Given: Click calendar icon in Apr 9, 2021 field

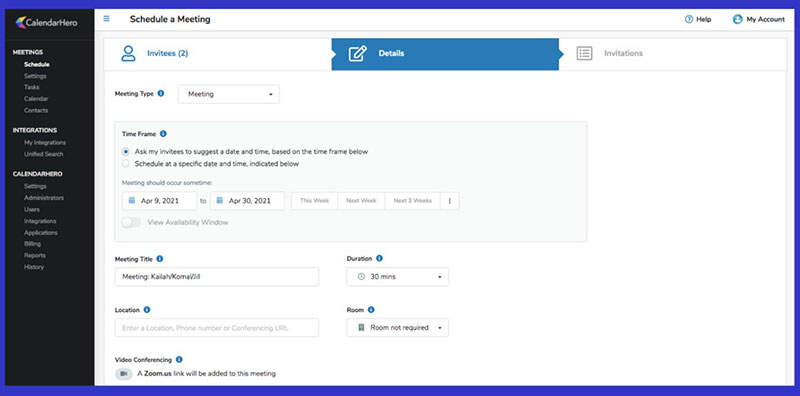Looking at the screenshot, I should coord(132,201).
